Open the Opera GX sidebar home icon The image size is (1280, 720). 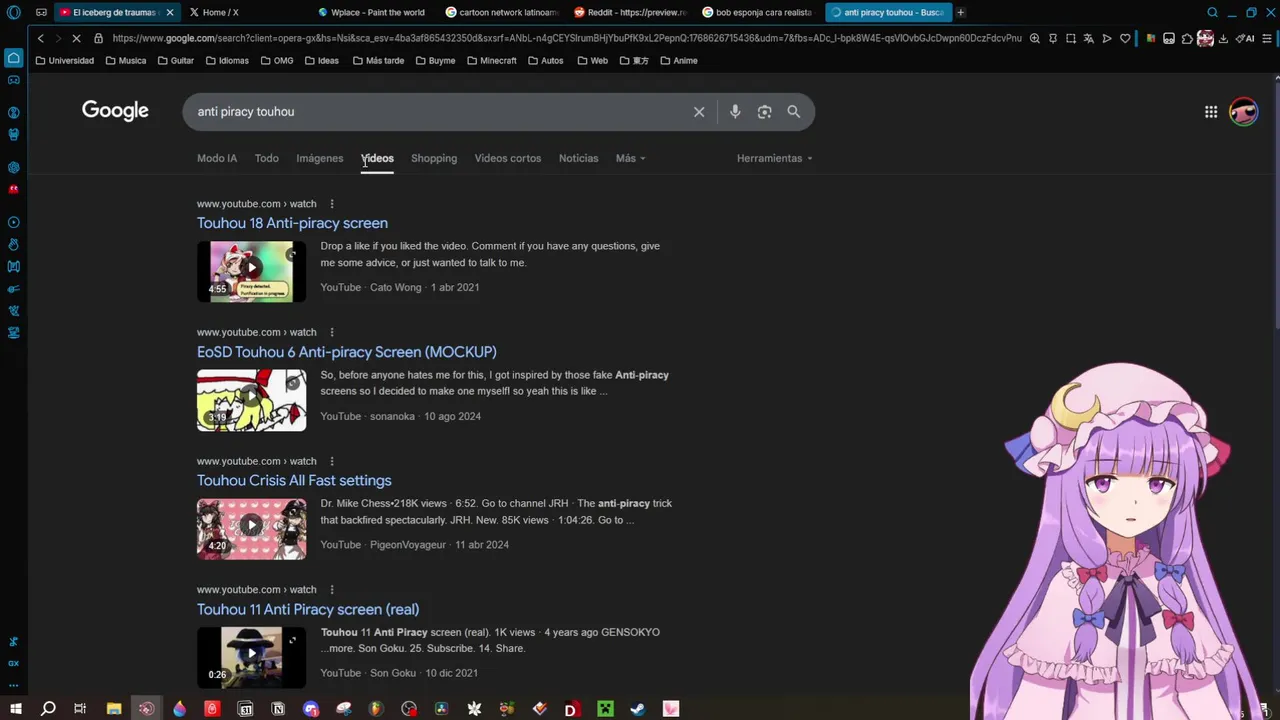tap(14, 57)
